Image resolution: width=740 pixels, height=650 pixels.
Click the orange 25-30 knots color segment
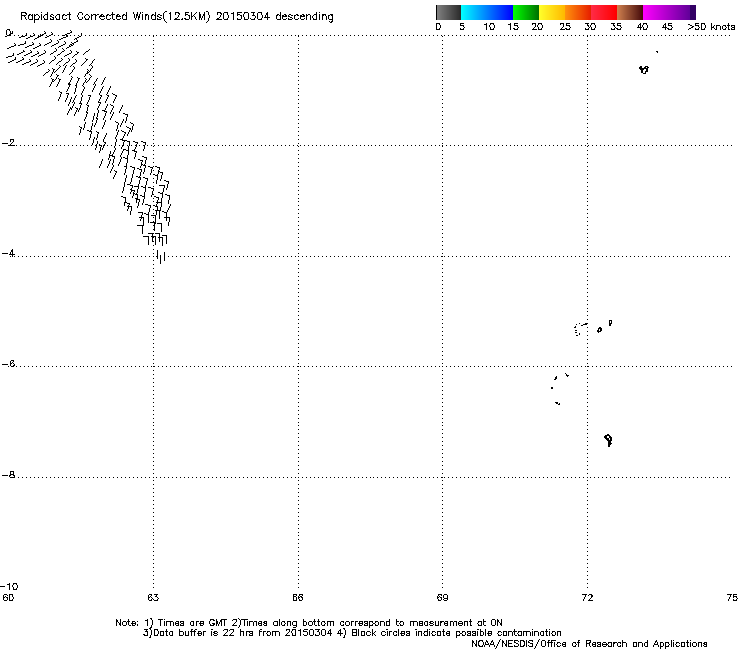[x=578, y=12]
